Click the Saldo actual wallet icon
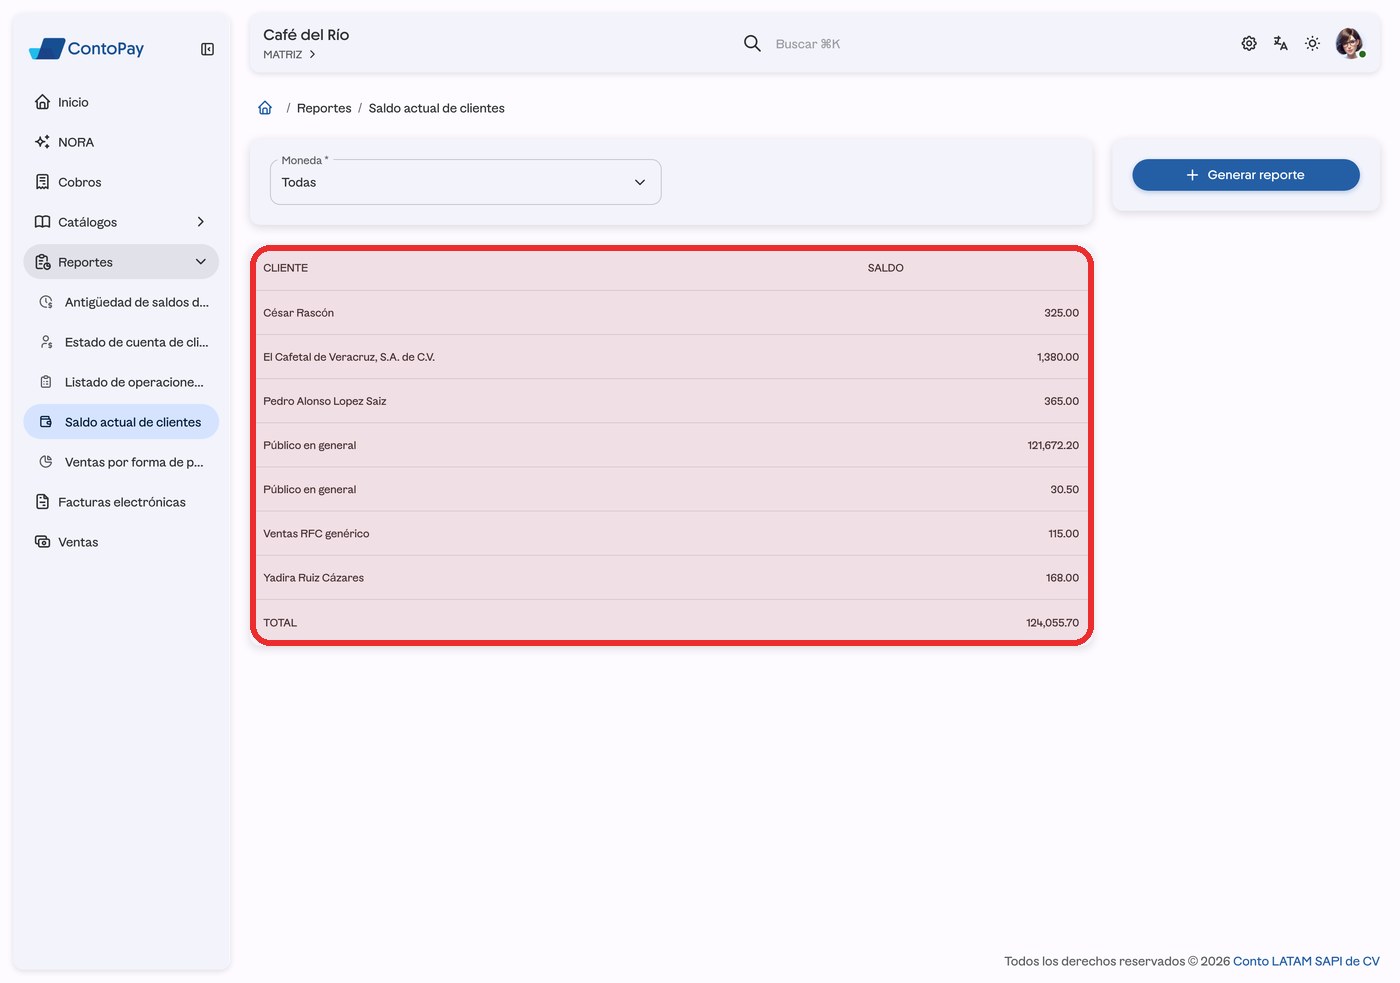This screenshot has height=983, width=1400. [46, 422]
